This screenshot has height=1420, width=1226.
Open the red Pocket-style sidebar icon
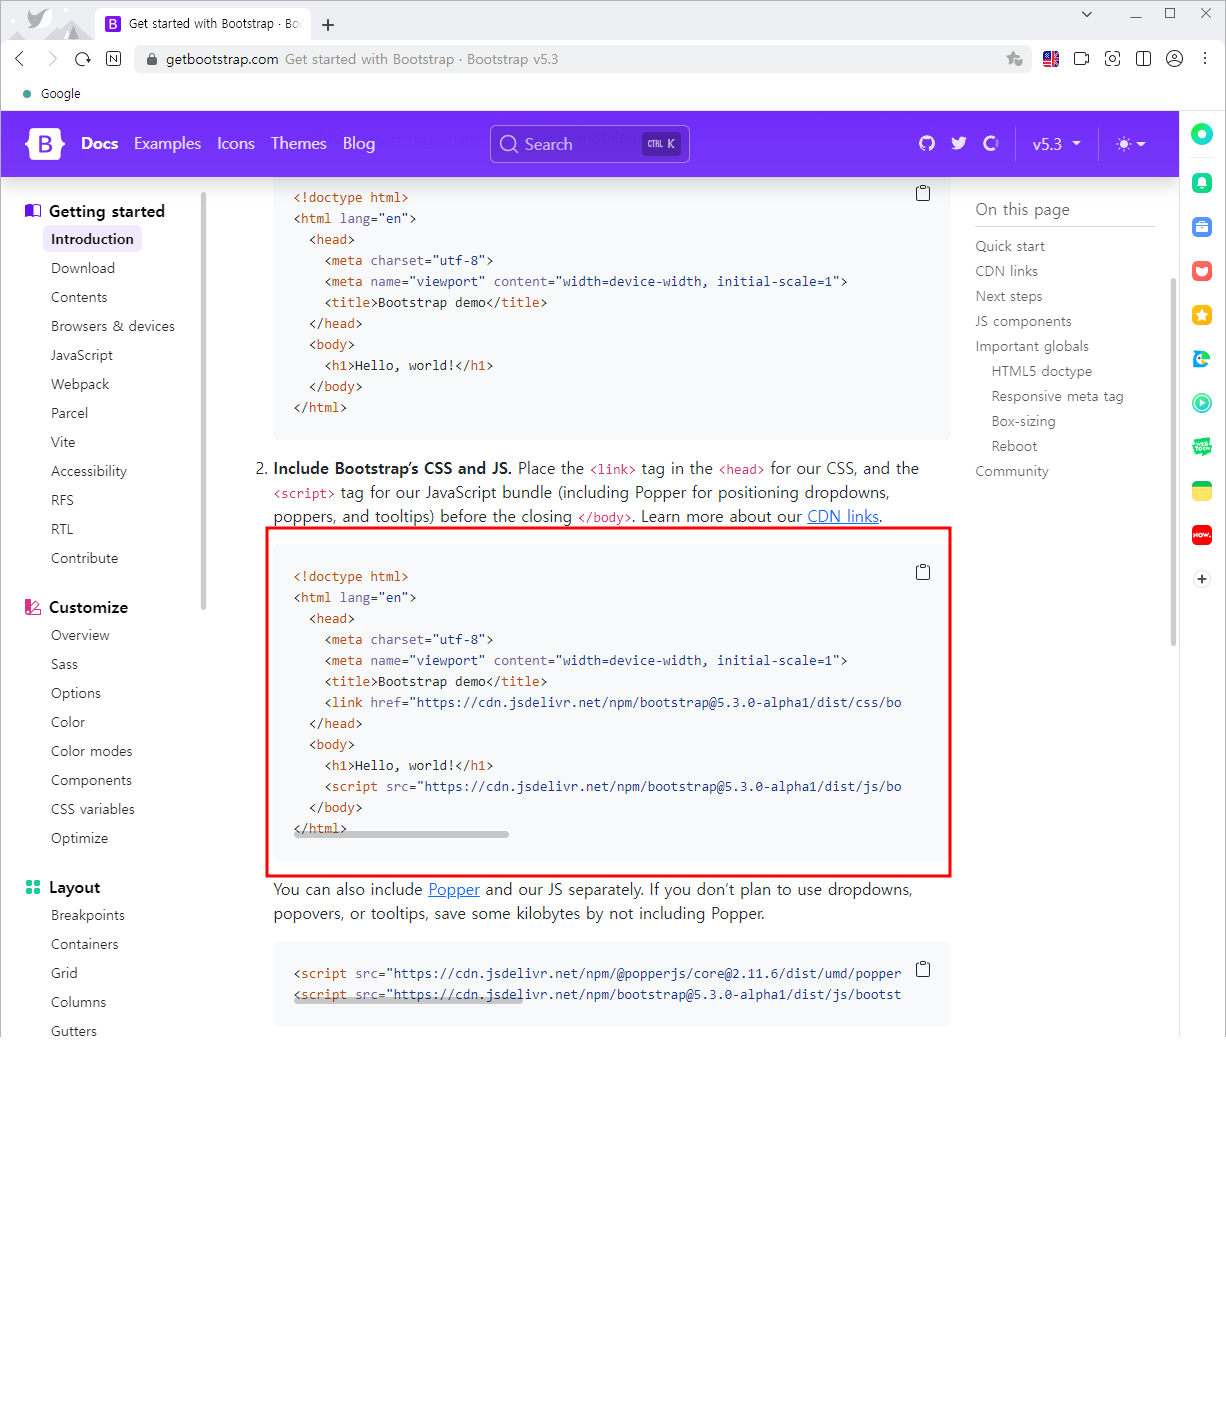coord(1202,271)
